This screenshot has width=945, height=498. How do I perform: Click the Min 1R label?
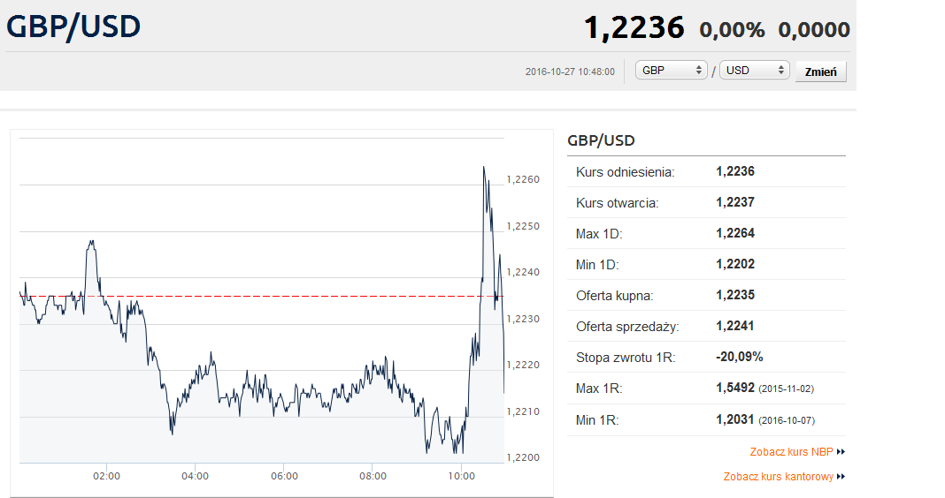[x=597, y=420]
